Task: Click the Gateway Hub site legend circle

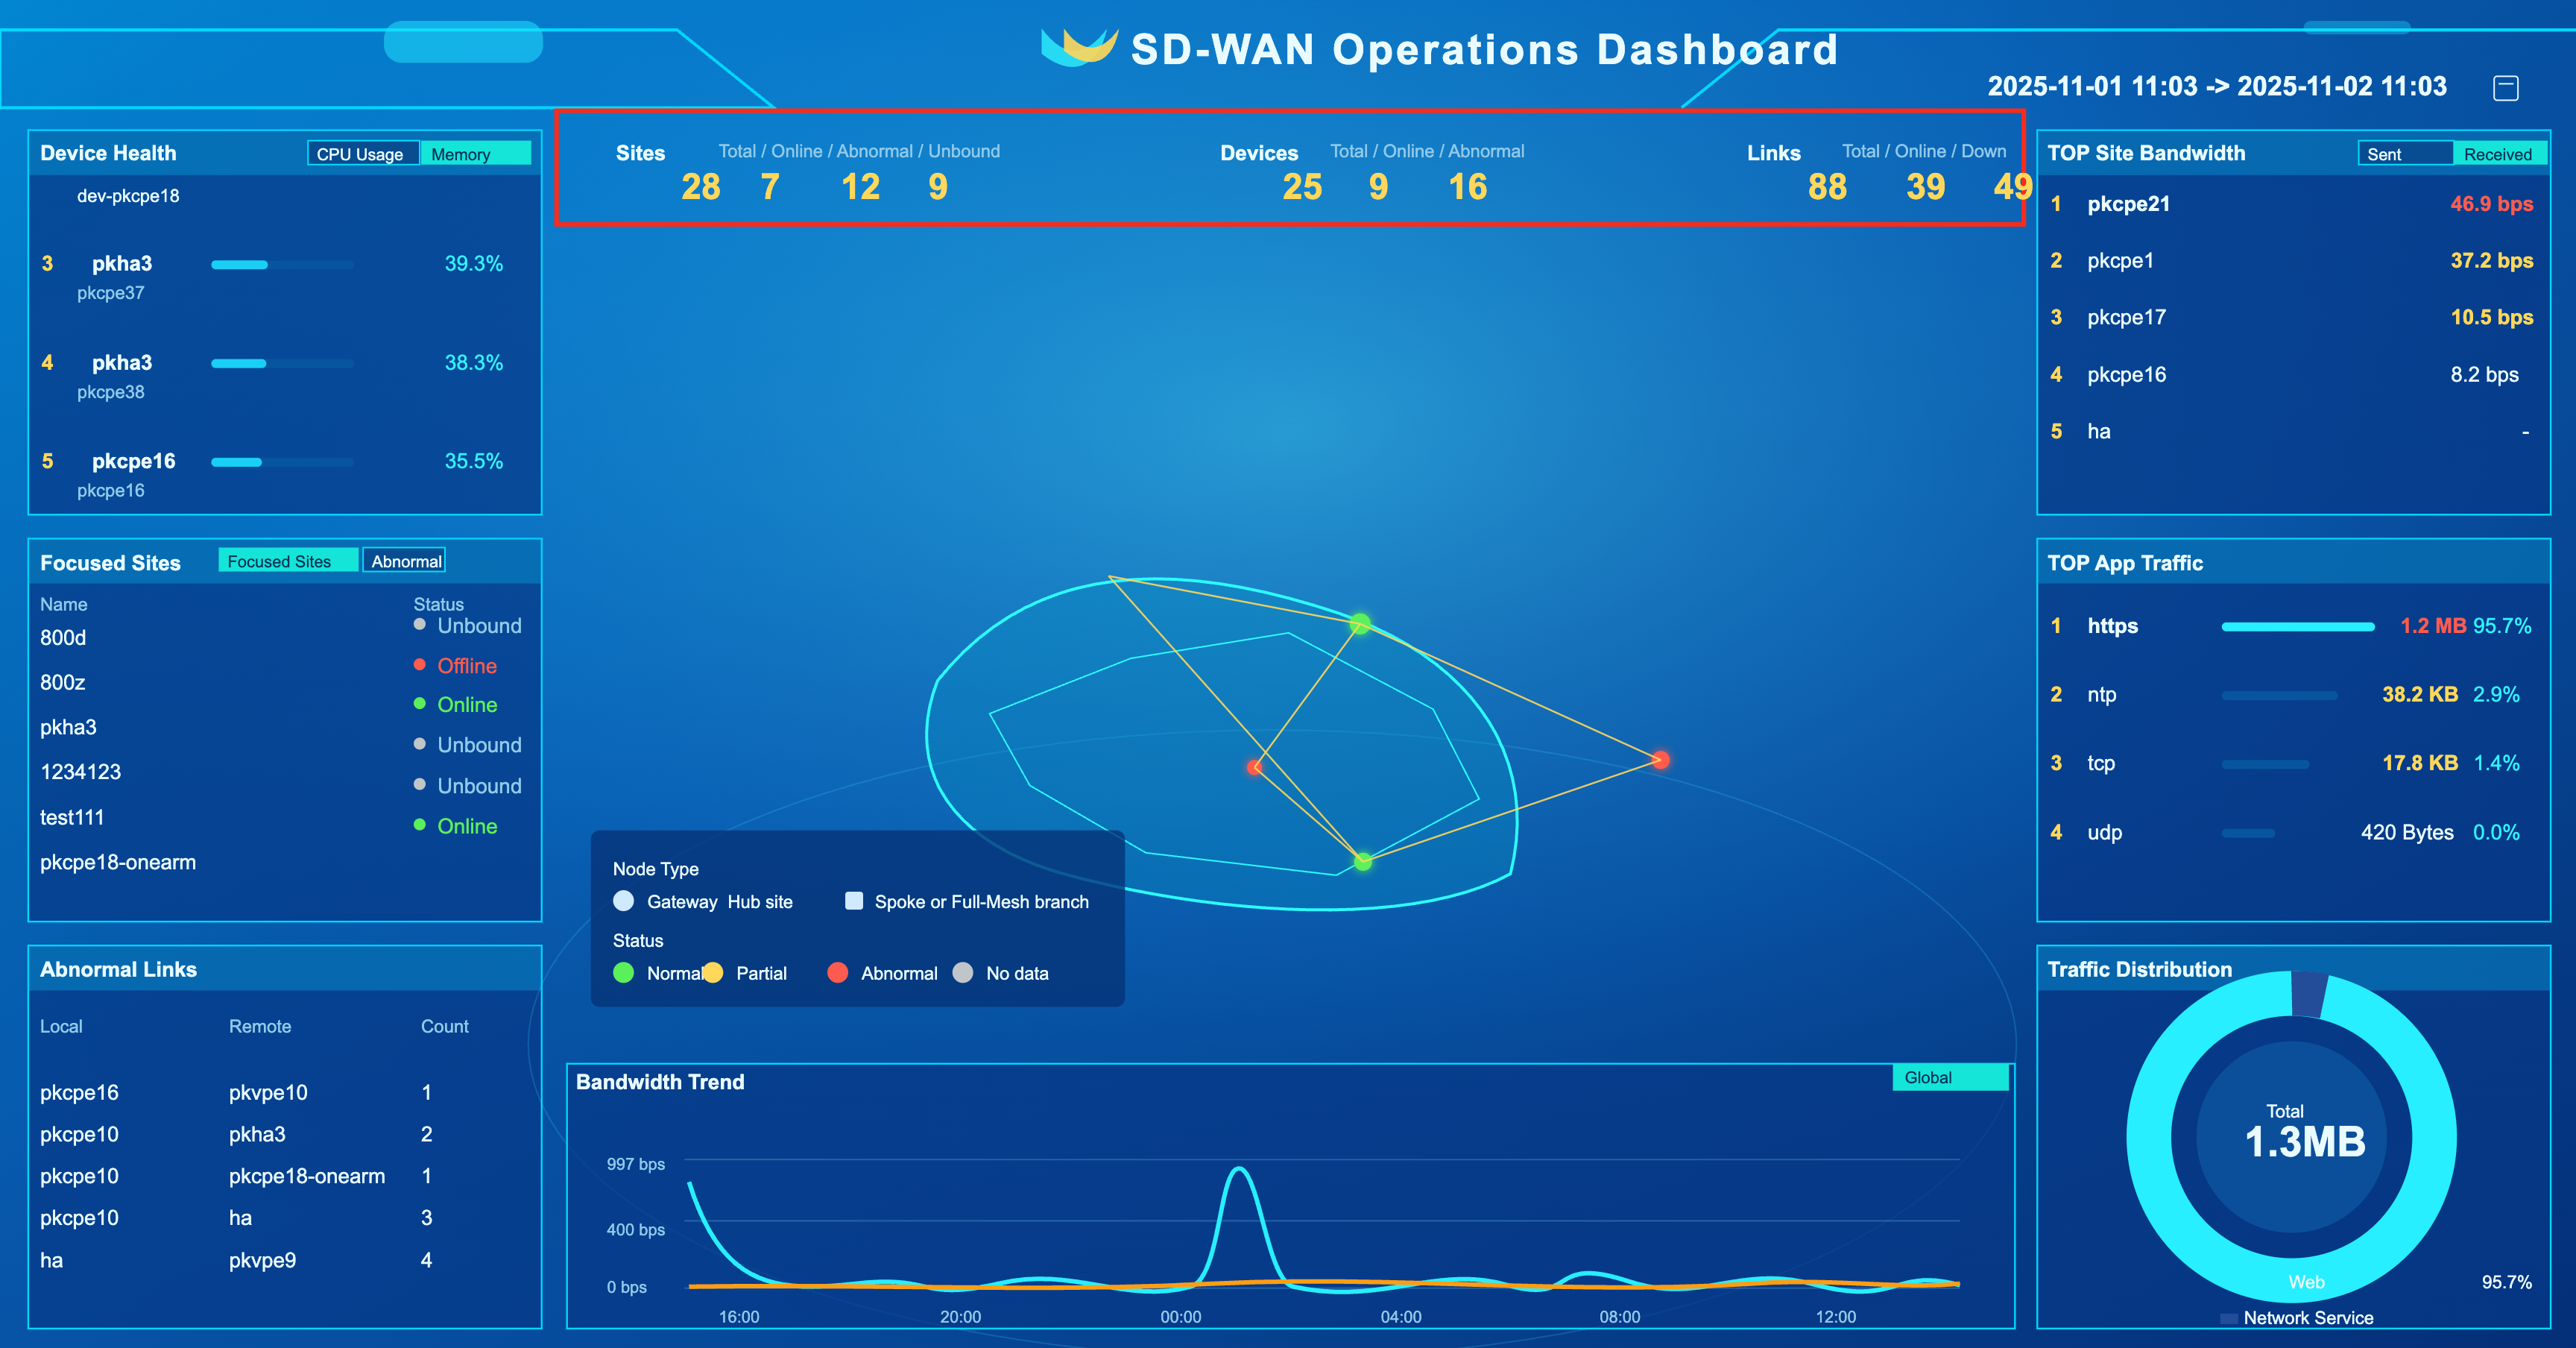Action: [x=623, y=901]
